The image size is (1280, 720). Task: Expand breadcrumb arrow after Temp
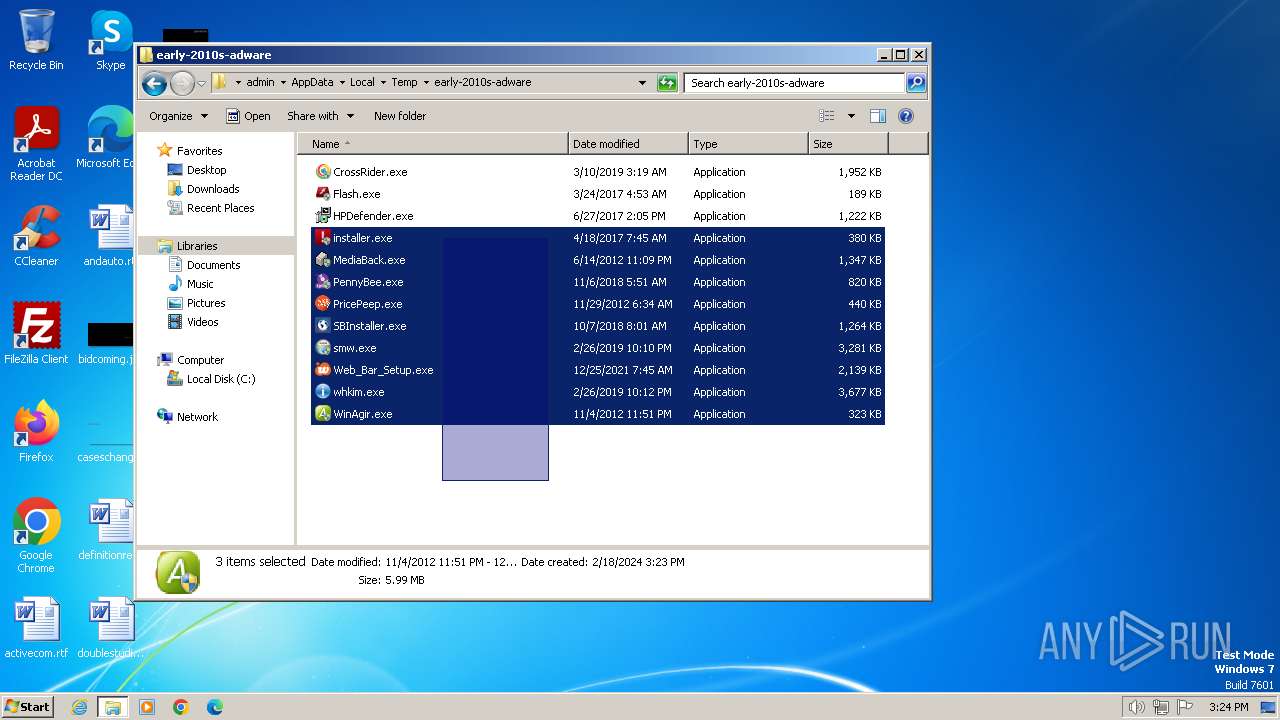coord(426,83)
